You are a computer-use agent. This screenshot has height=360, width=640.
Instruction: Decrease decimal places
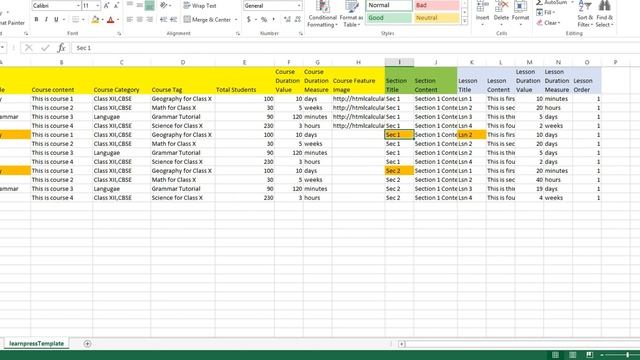[x=298, y=20]
